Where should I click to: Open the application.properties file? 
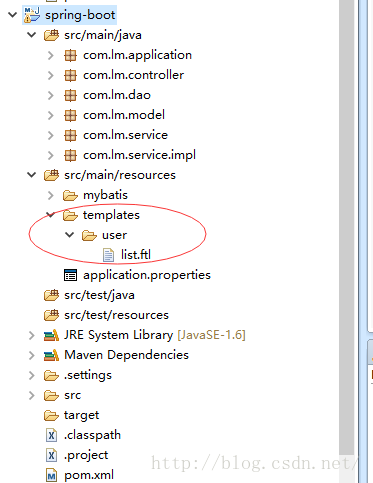click(147, 275)
